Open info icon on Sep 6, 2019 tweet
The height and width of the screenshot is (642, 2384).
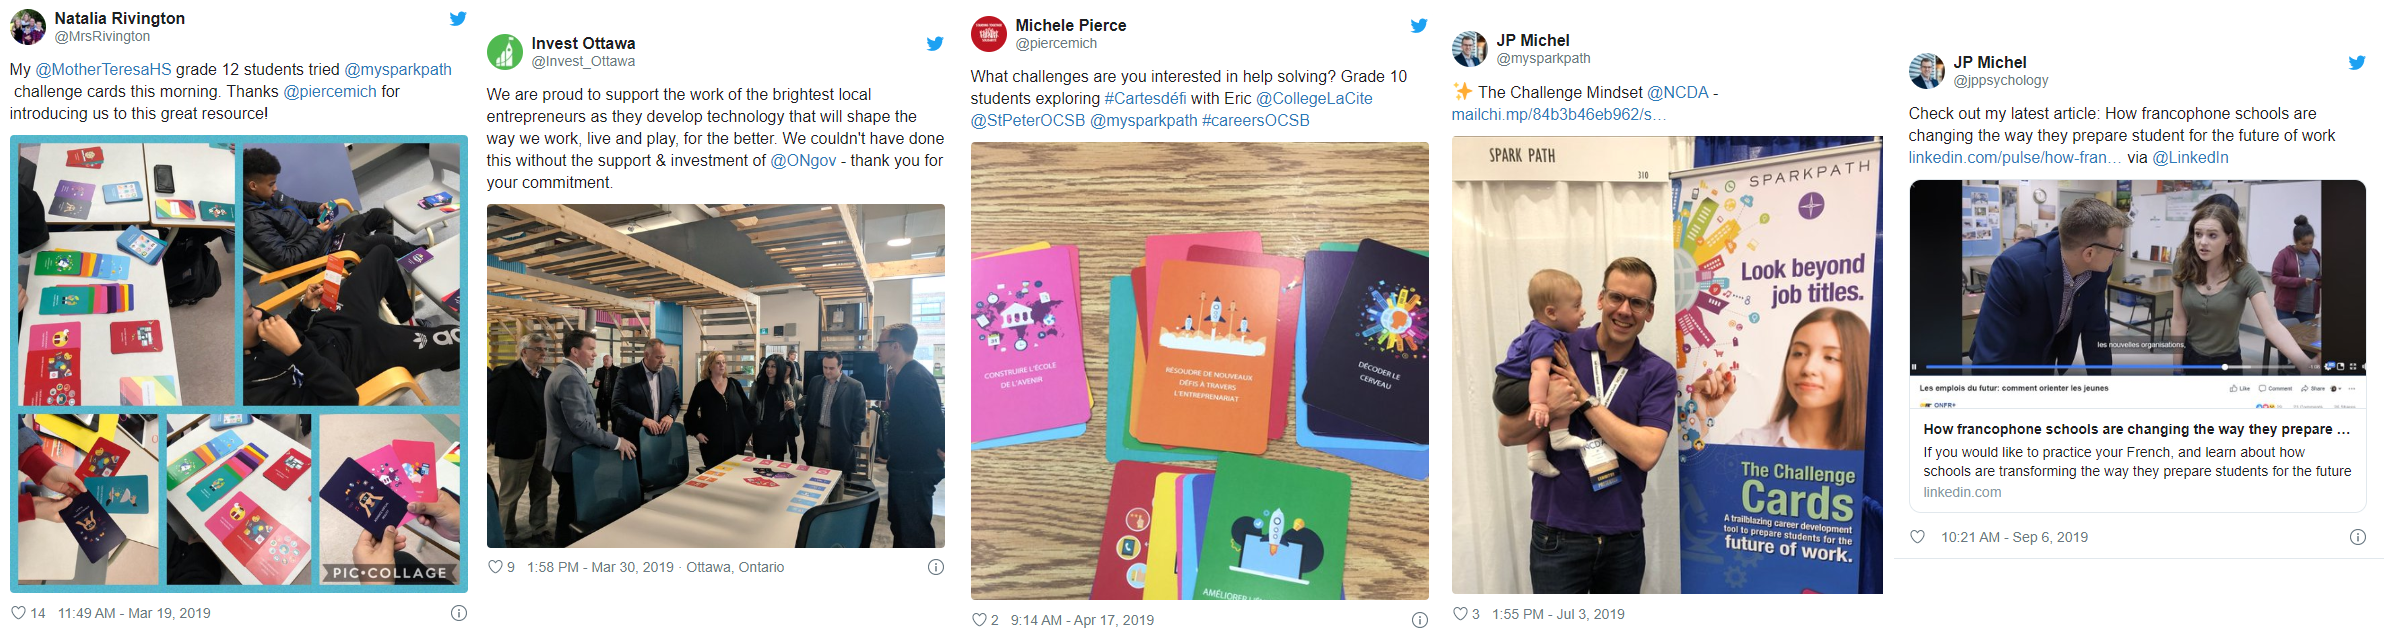(x=2358, y=537)
